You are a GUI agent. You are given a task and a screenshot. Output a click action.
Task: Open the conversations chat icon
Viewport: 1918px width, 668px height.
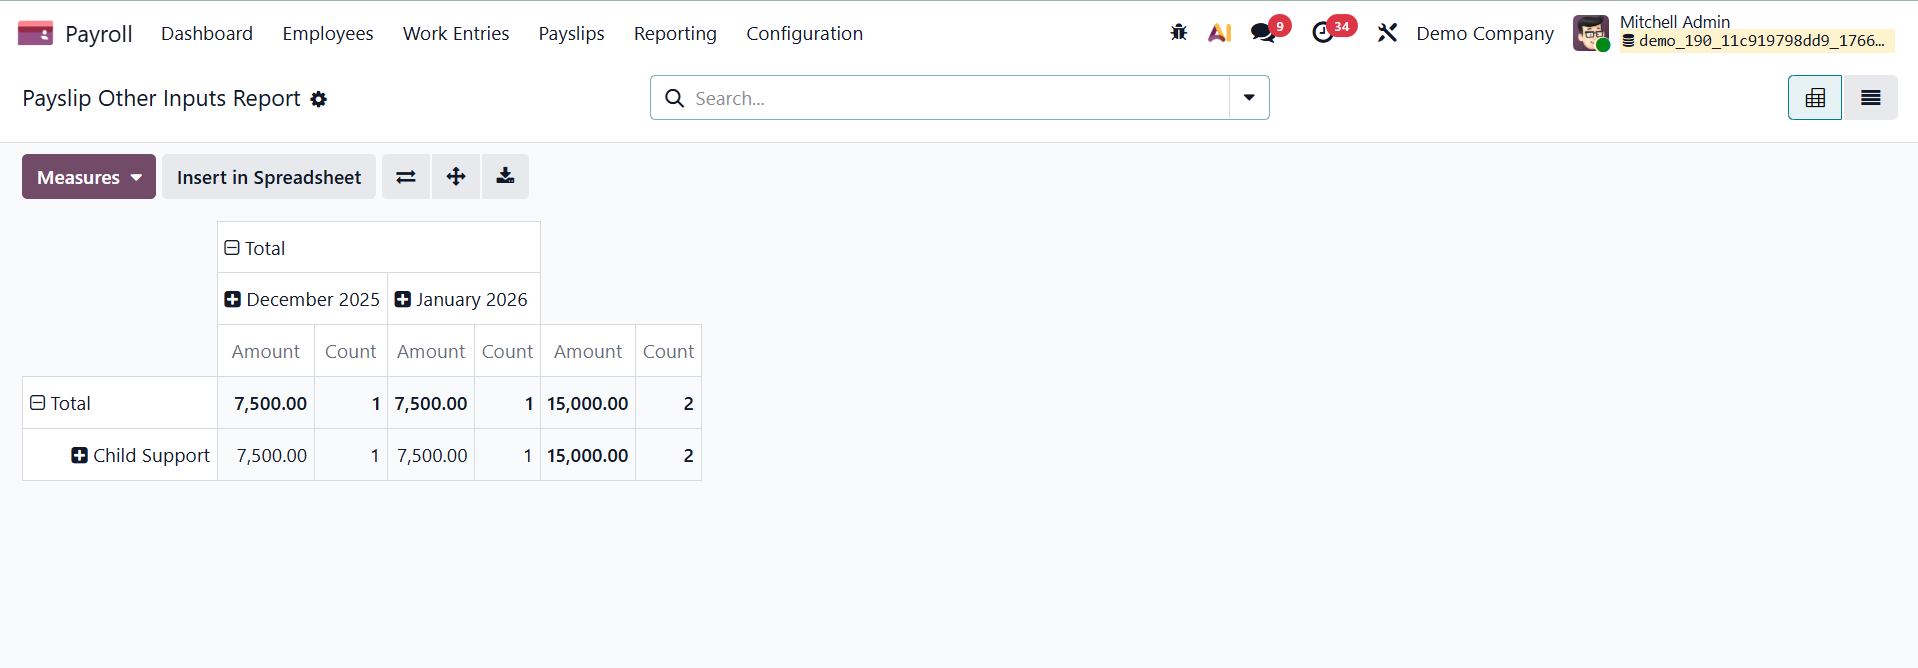1263,33
